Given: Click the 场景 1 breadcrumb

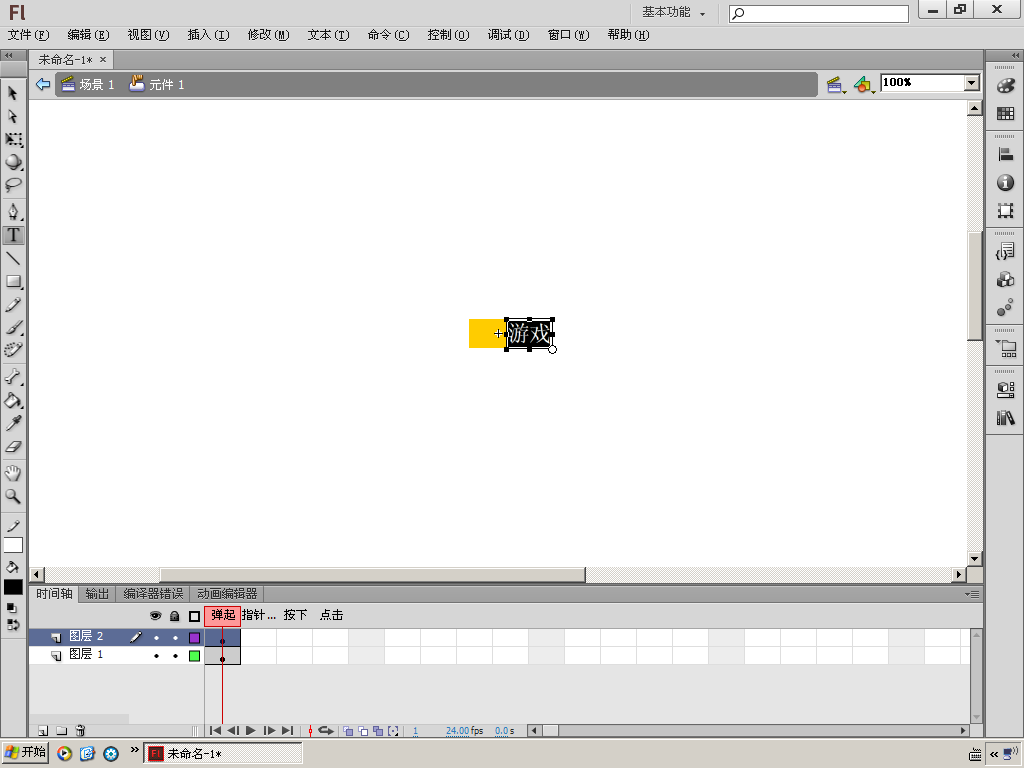Looking at the screenshot, I should coord(88,84).
